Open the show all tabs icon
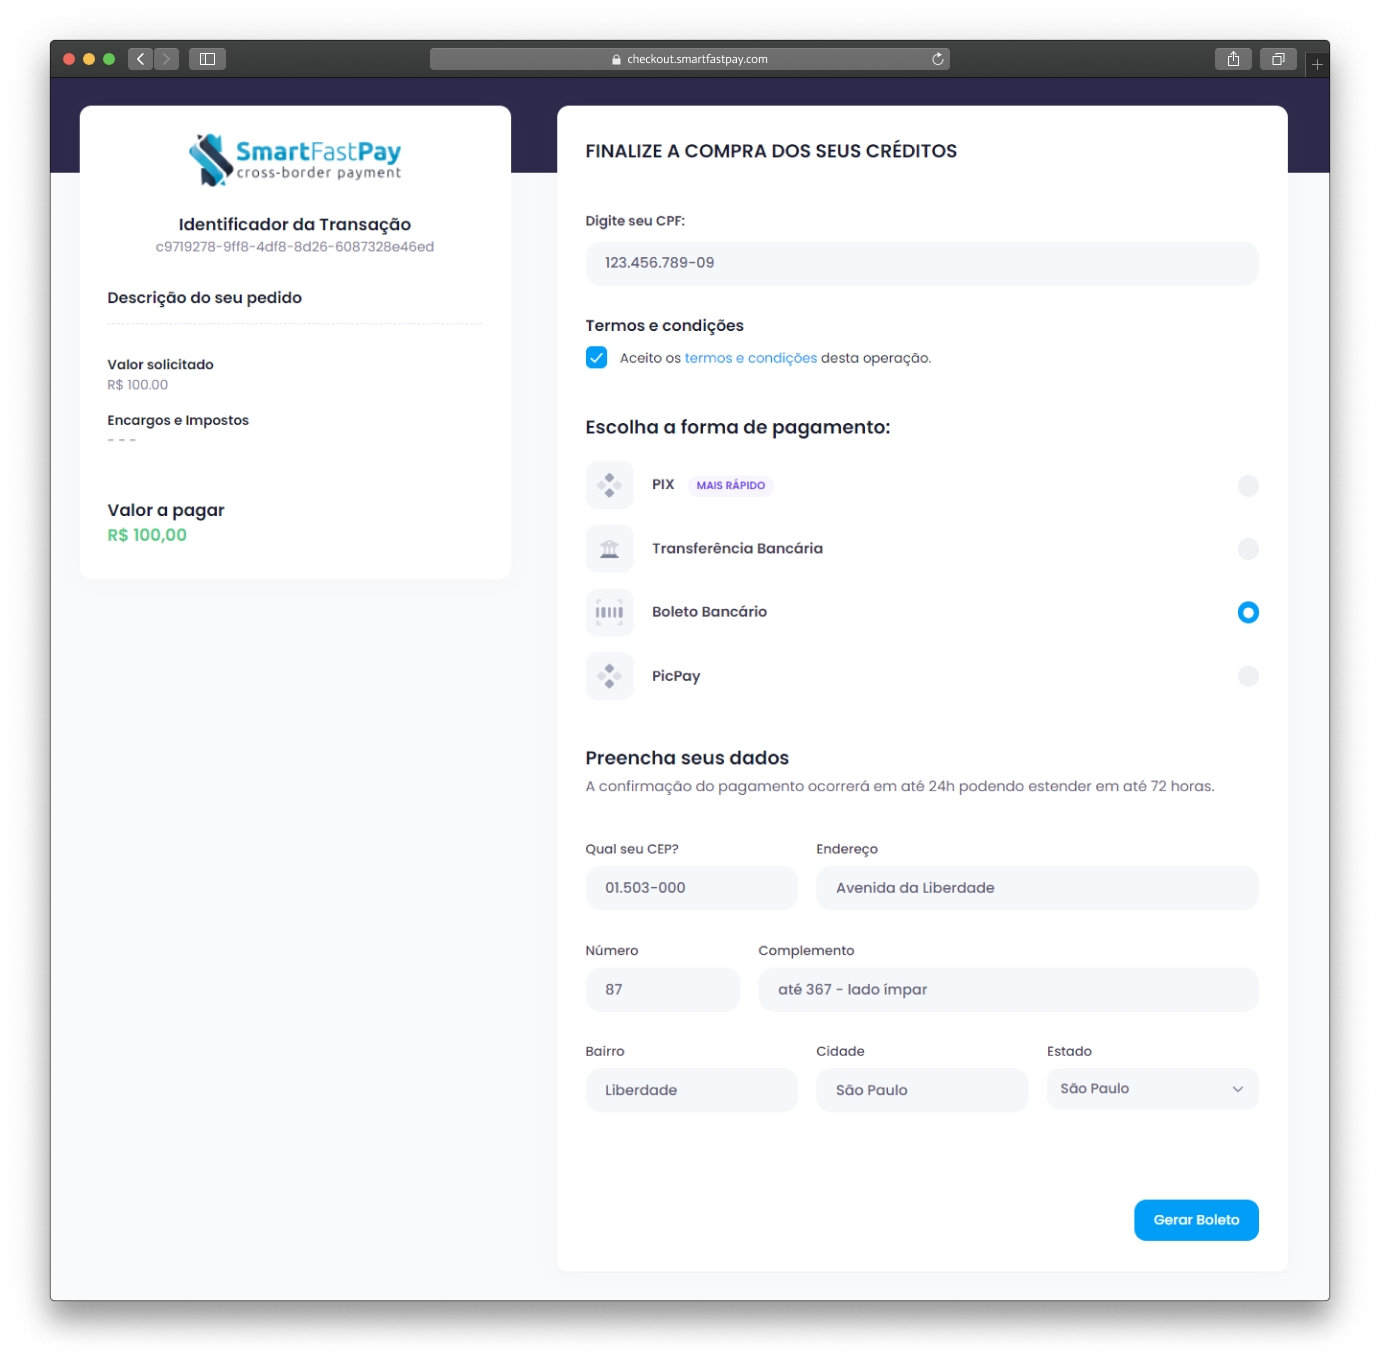 point(1278,59)
